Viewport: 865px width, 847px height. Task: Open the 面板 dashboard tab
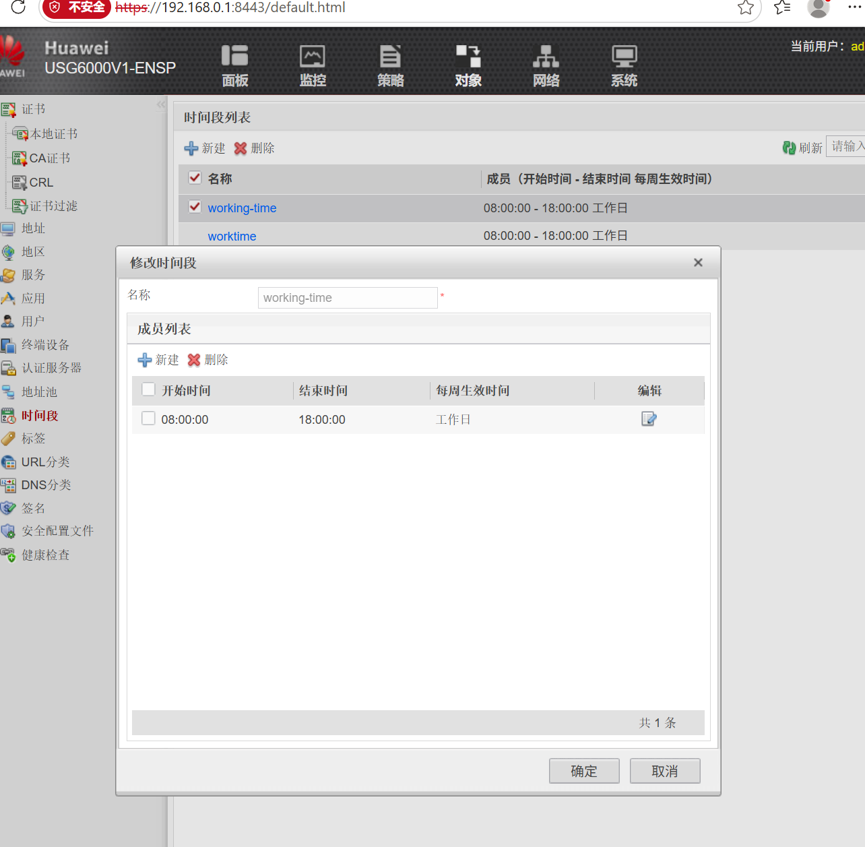coord(235,66)
